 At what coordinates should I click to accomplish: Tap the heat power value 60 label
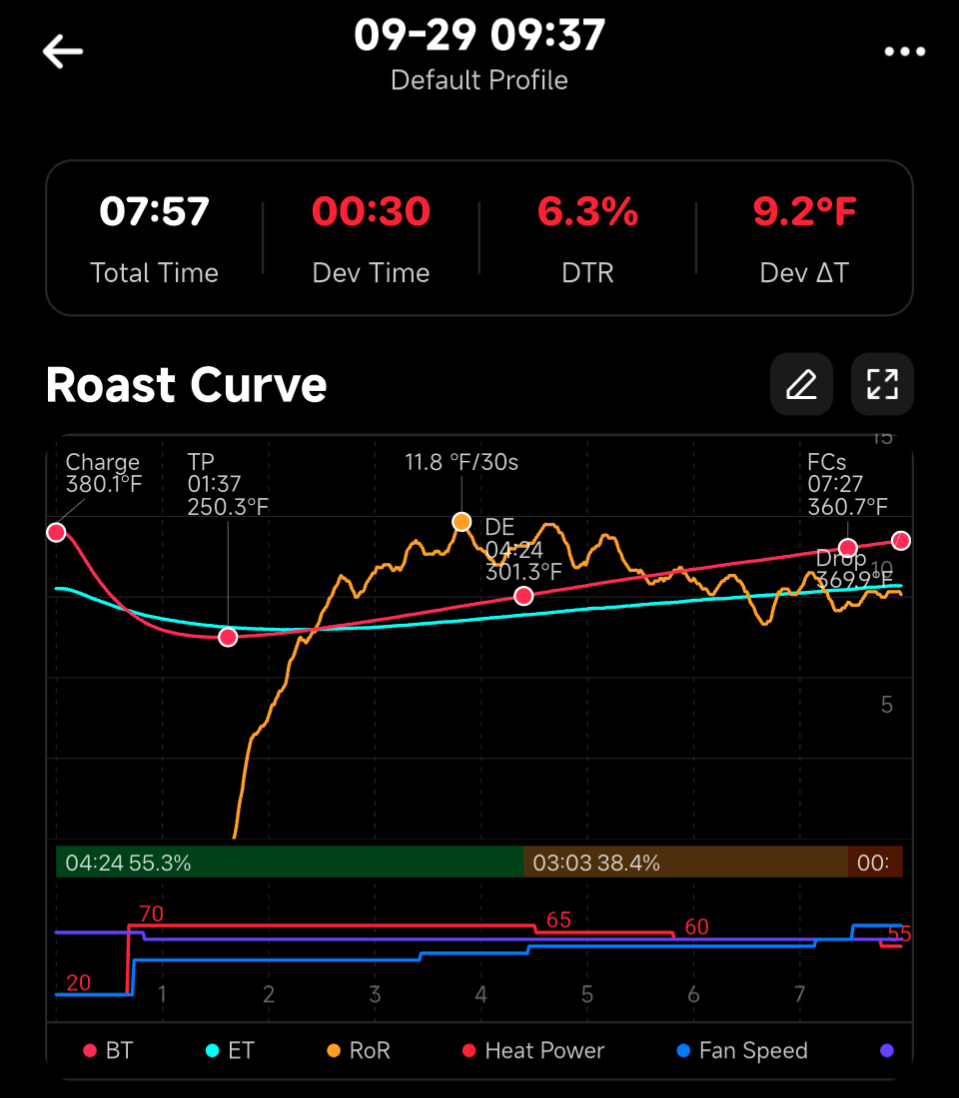pyautogui.click(x=696, y=927)
